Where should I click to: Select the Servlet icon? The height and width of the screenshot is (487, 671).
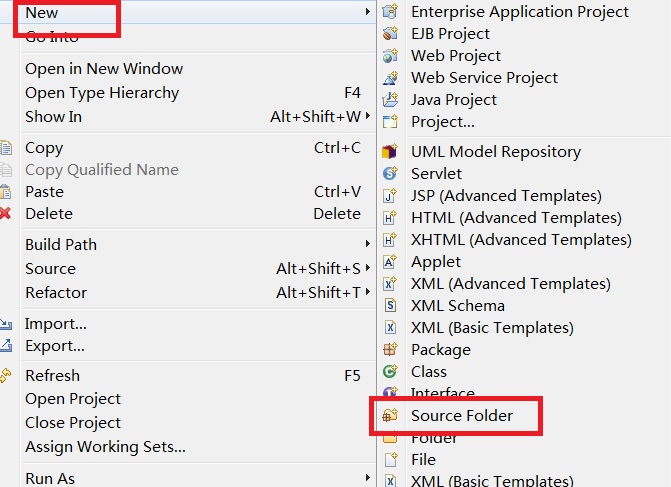coord(391,174)
